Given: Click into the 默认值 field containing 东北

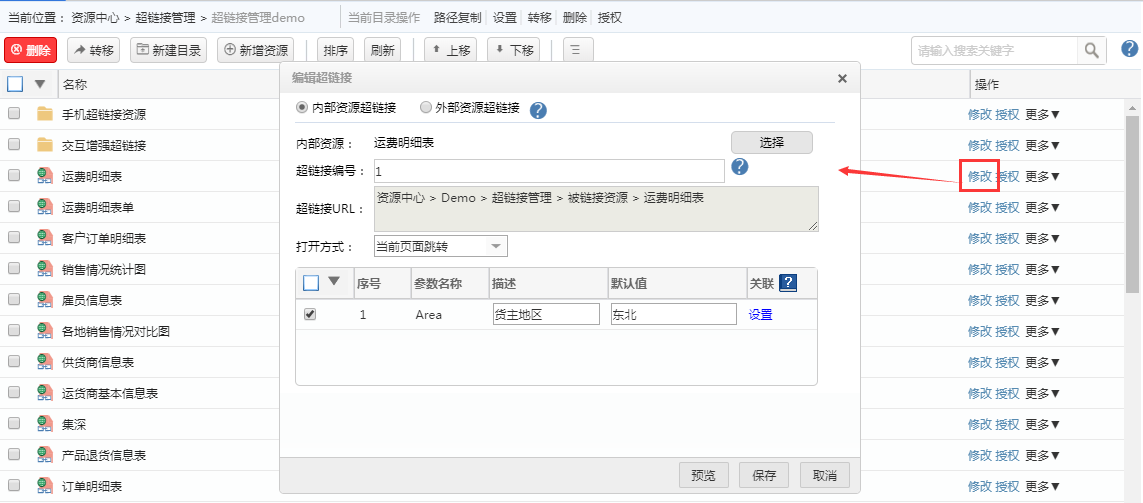Looking at the screenshot, I should [672, 314].
